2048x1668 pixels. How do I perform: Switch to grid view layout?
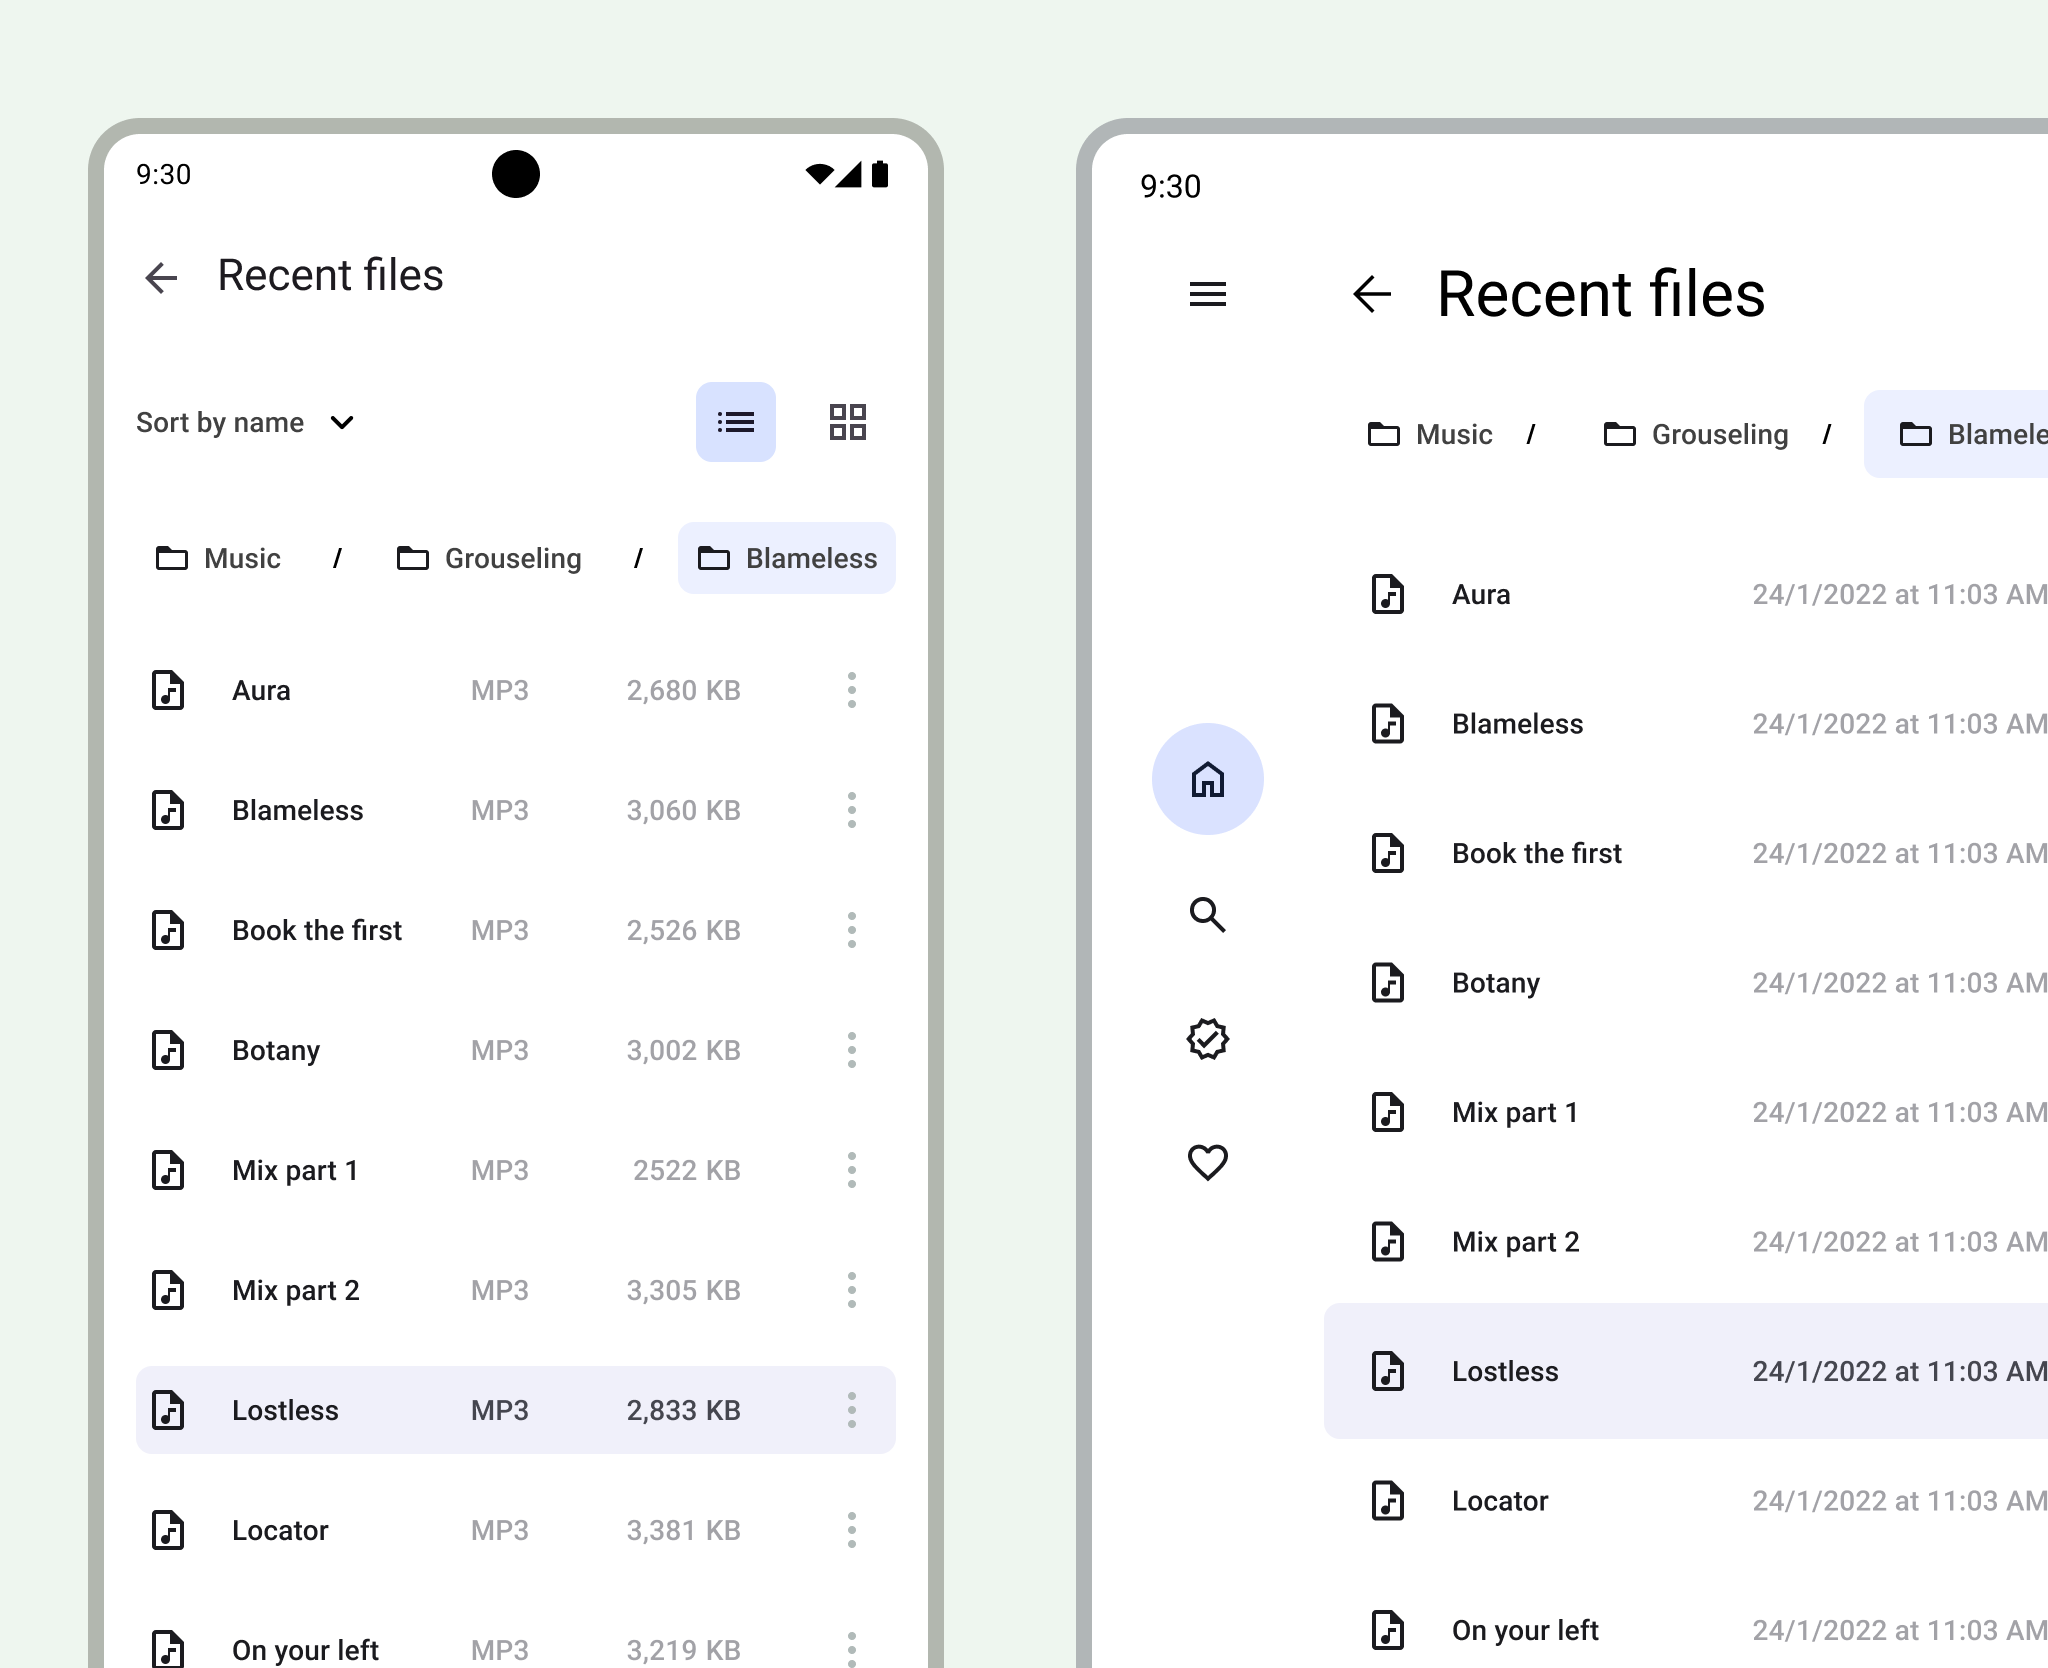[x=847, y=422]
